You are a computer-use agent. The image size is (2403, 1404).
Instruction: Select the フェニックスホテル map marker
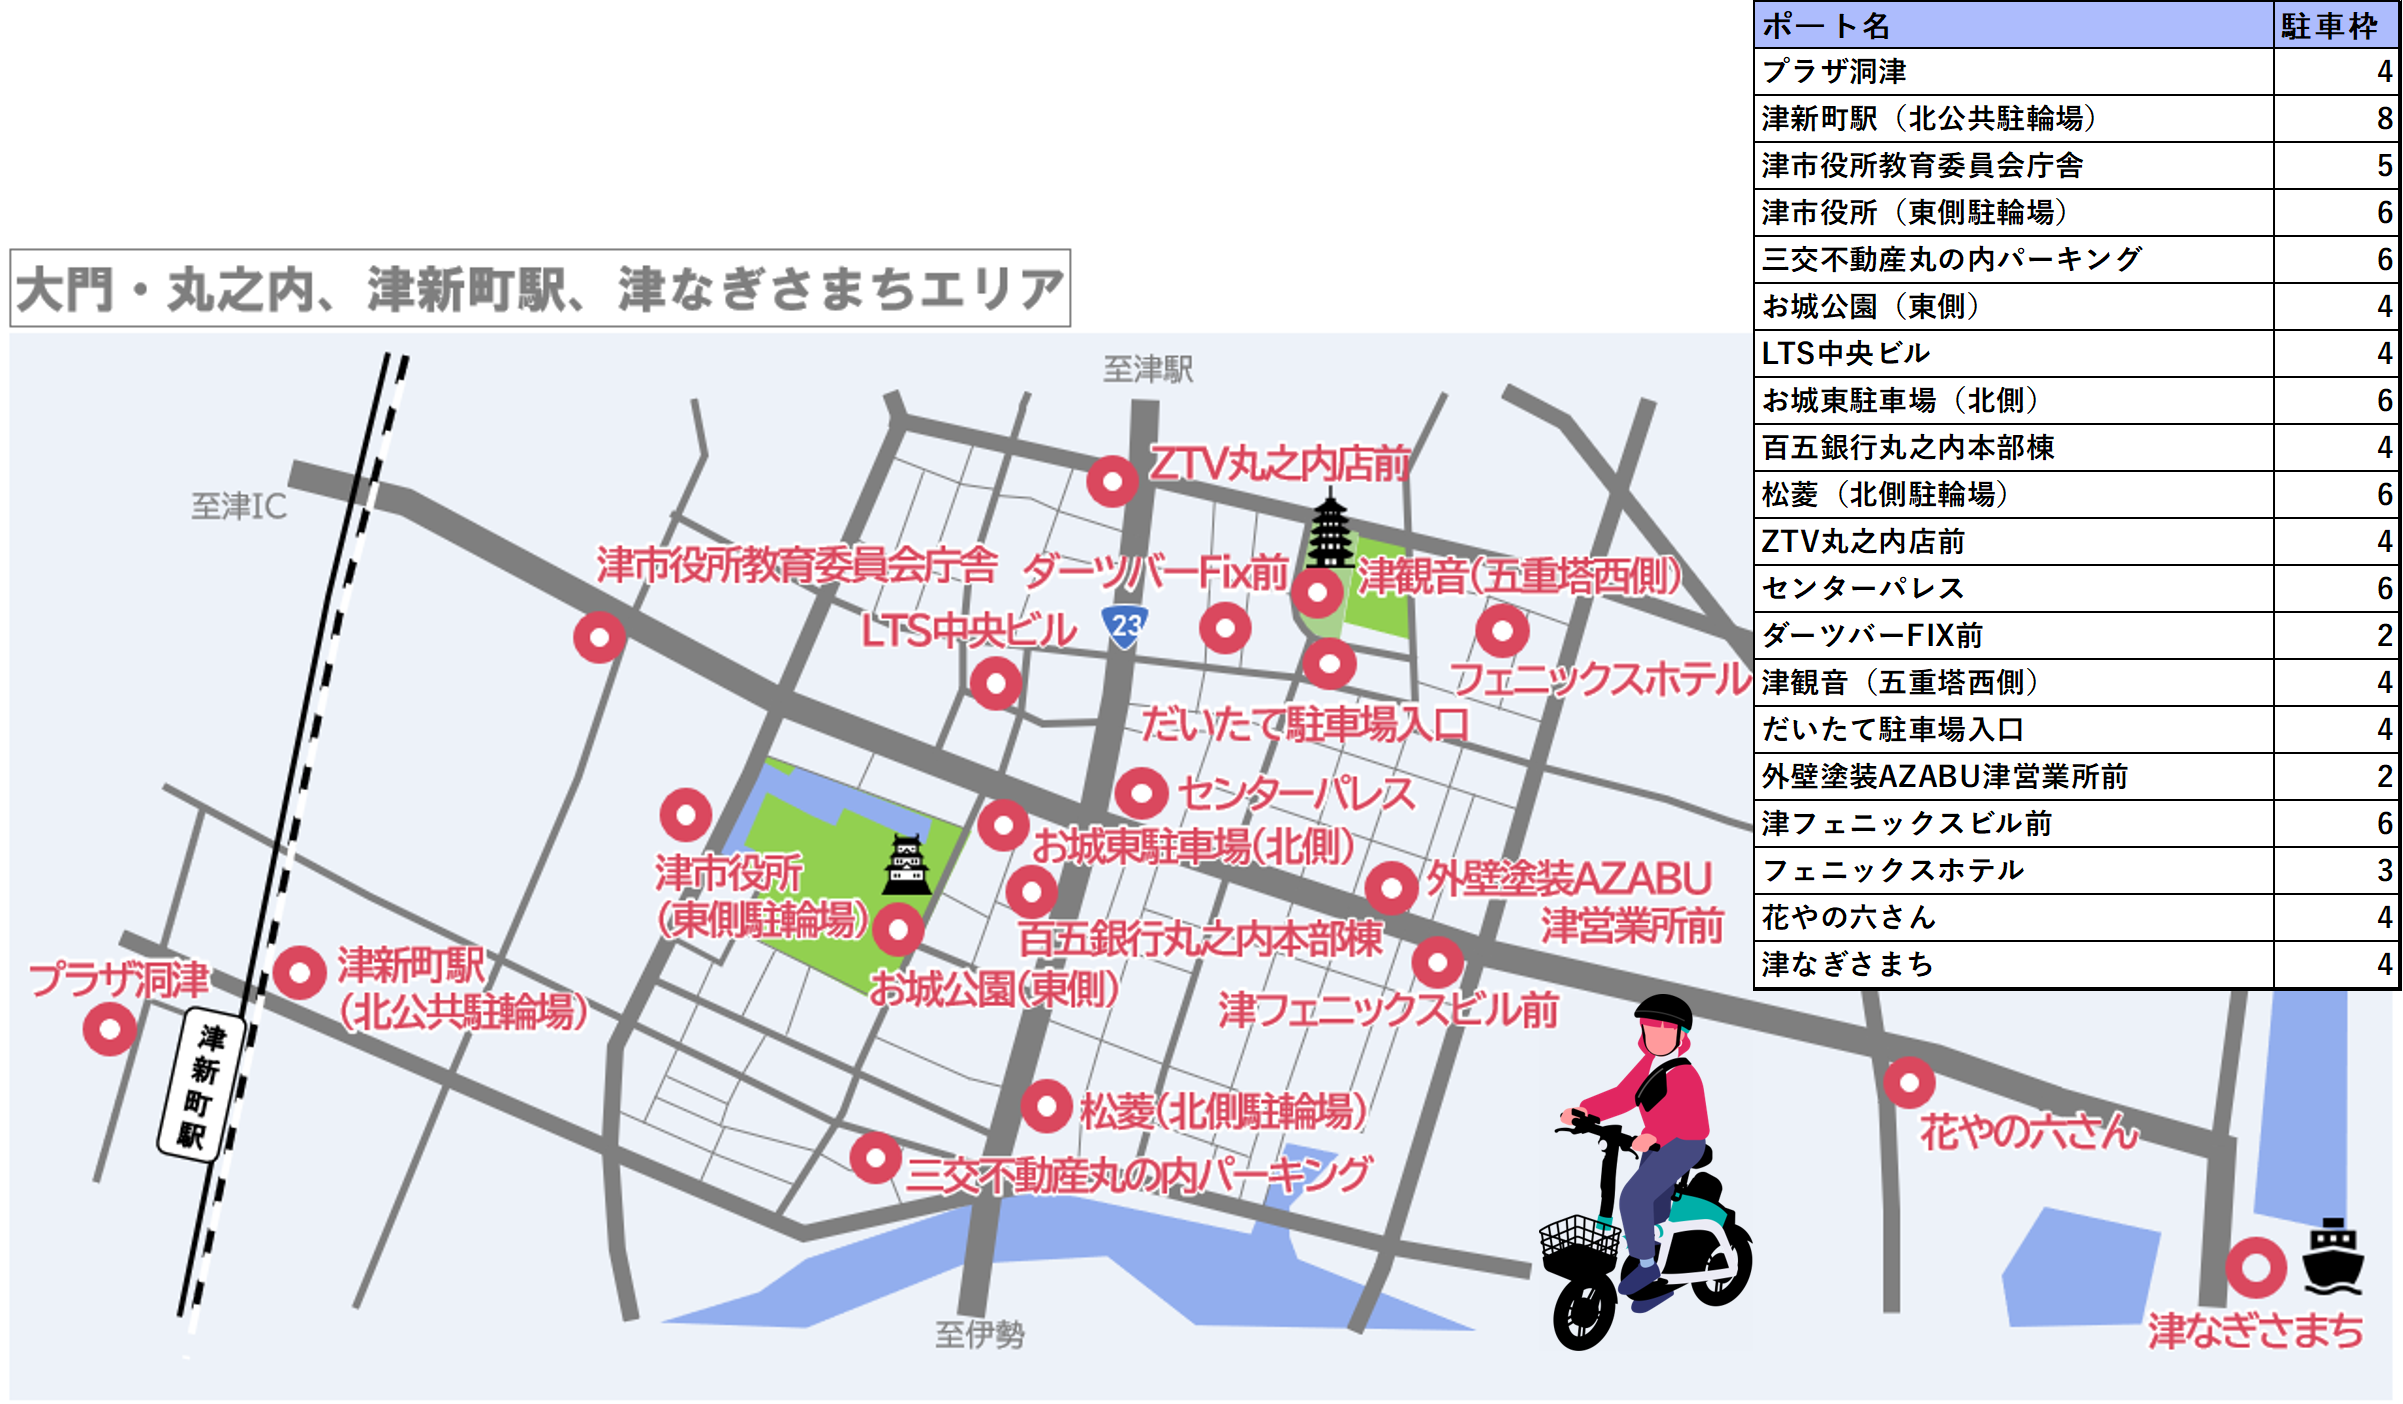pyautogui.click(x=1502, y=631)
